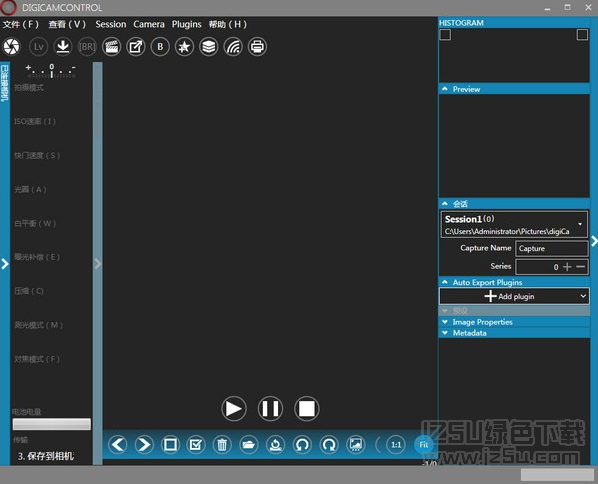Rotate image with the left rotate icon

coord(302,444)
